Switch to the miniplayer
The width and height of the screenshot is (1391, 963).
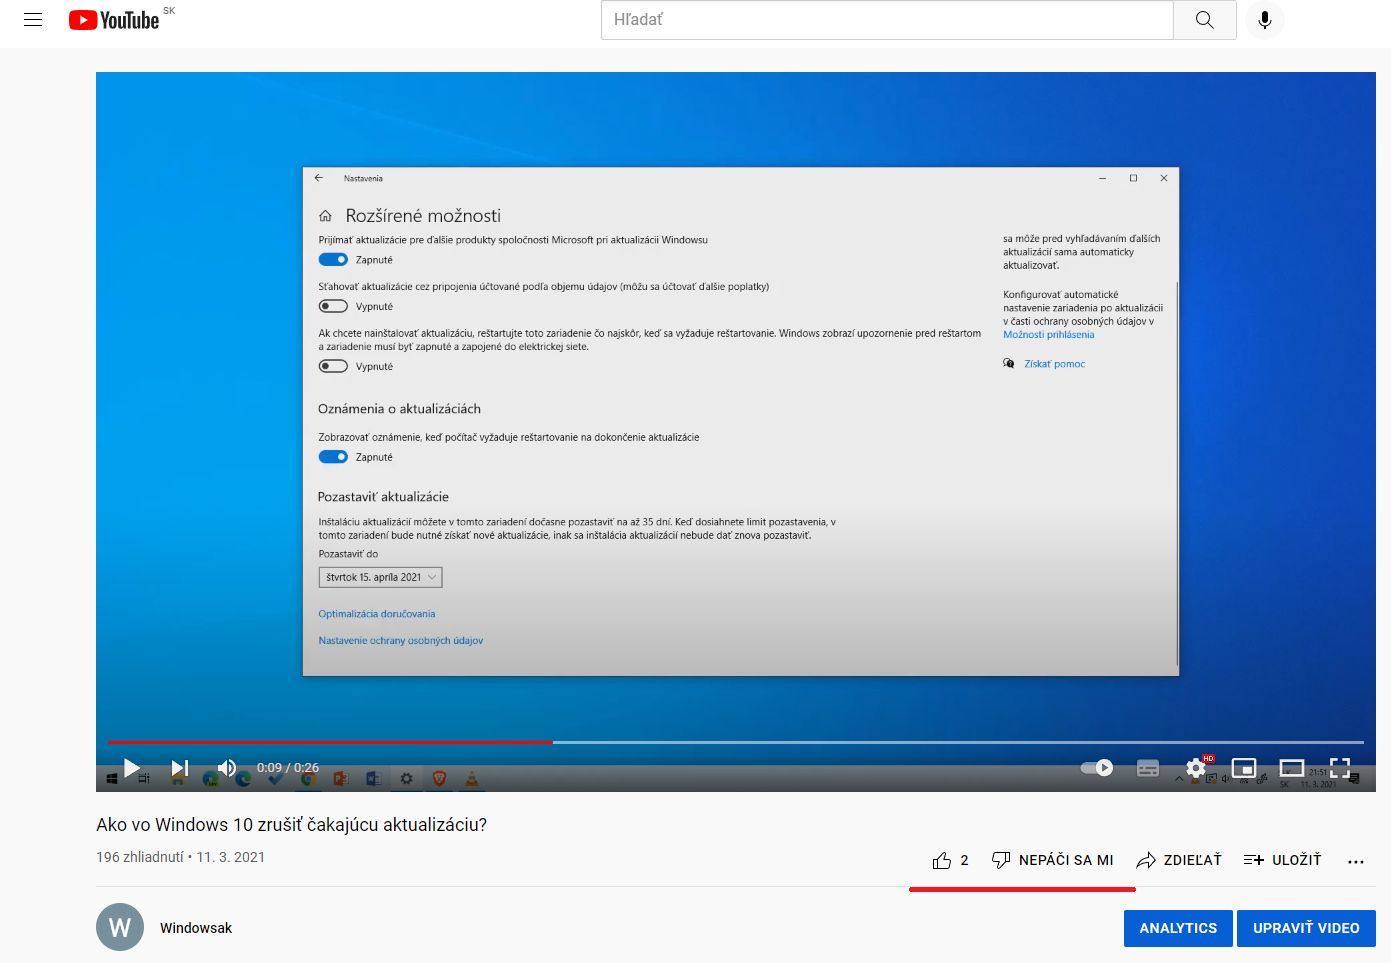(x=1244, y=768)
